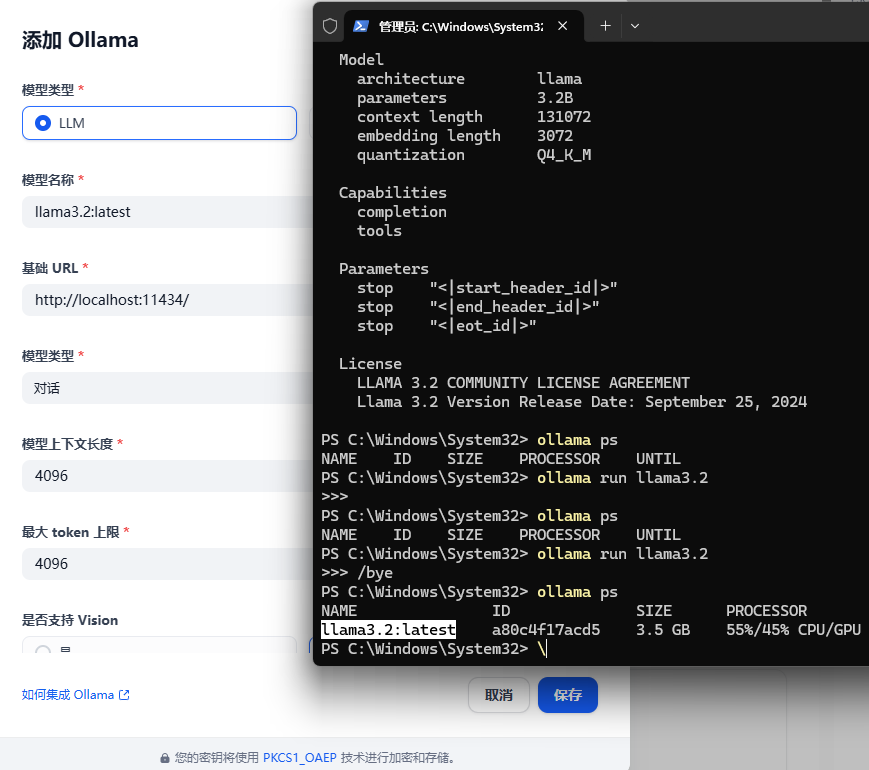
Task: Select the 管理员: C:\Windows\System32 terminal tab
Action: tap(464, 26)
